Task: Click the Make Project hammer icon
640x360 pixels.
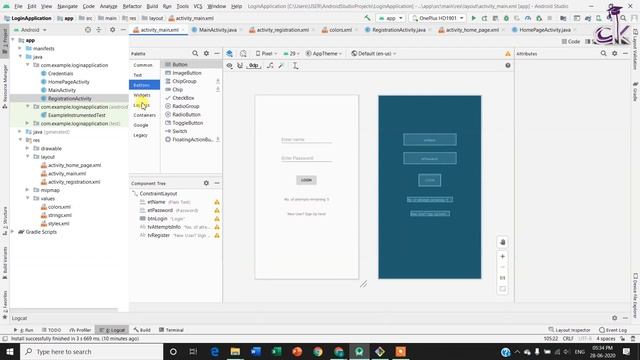Action: 367,18
